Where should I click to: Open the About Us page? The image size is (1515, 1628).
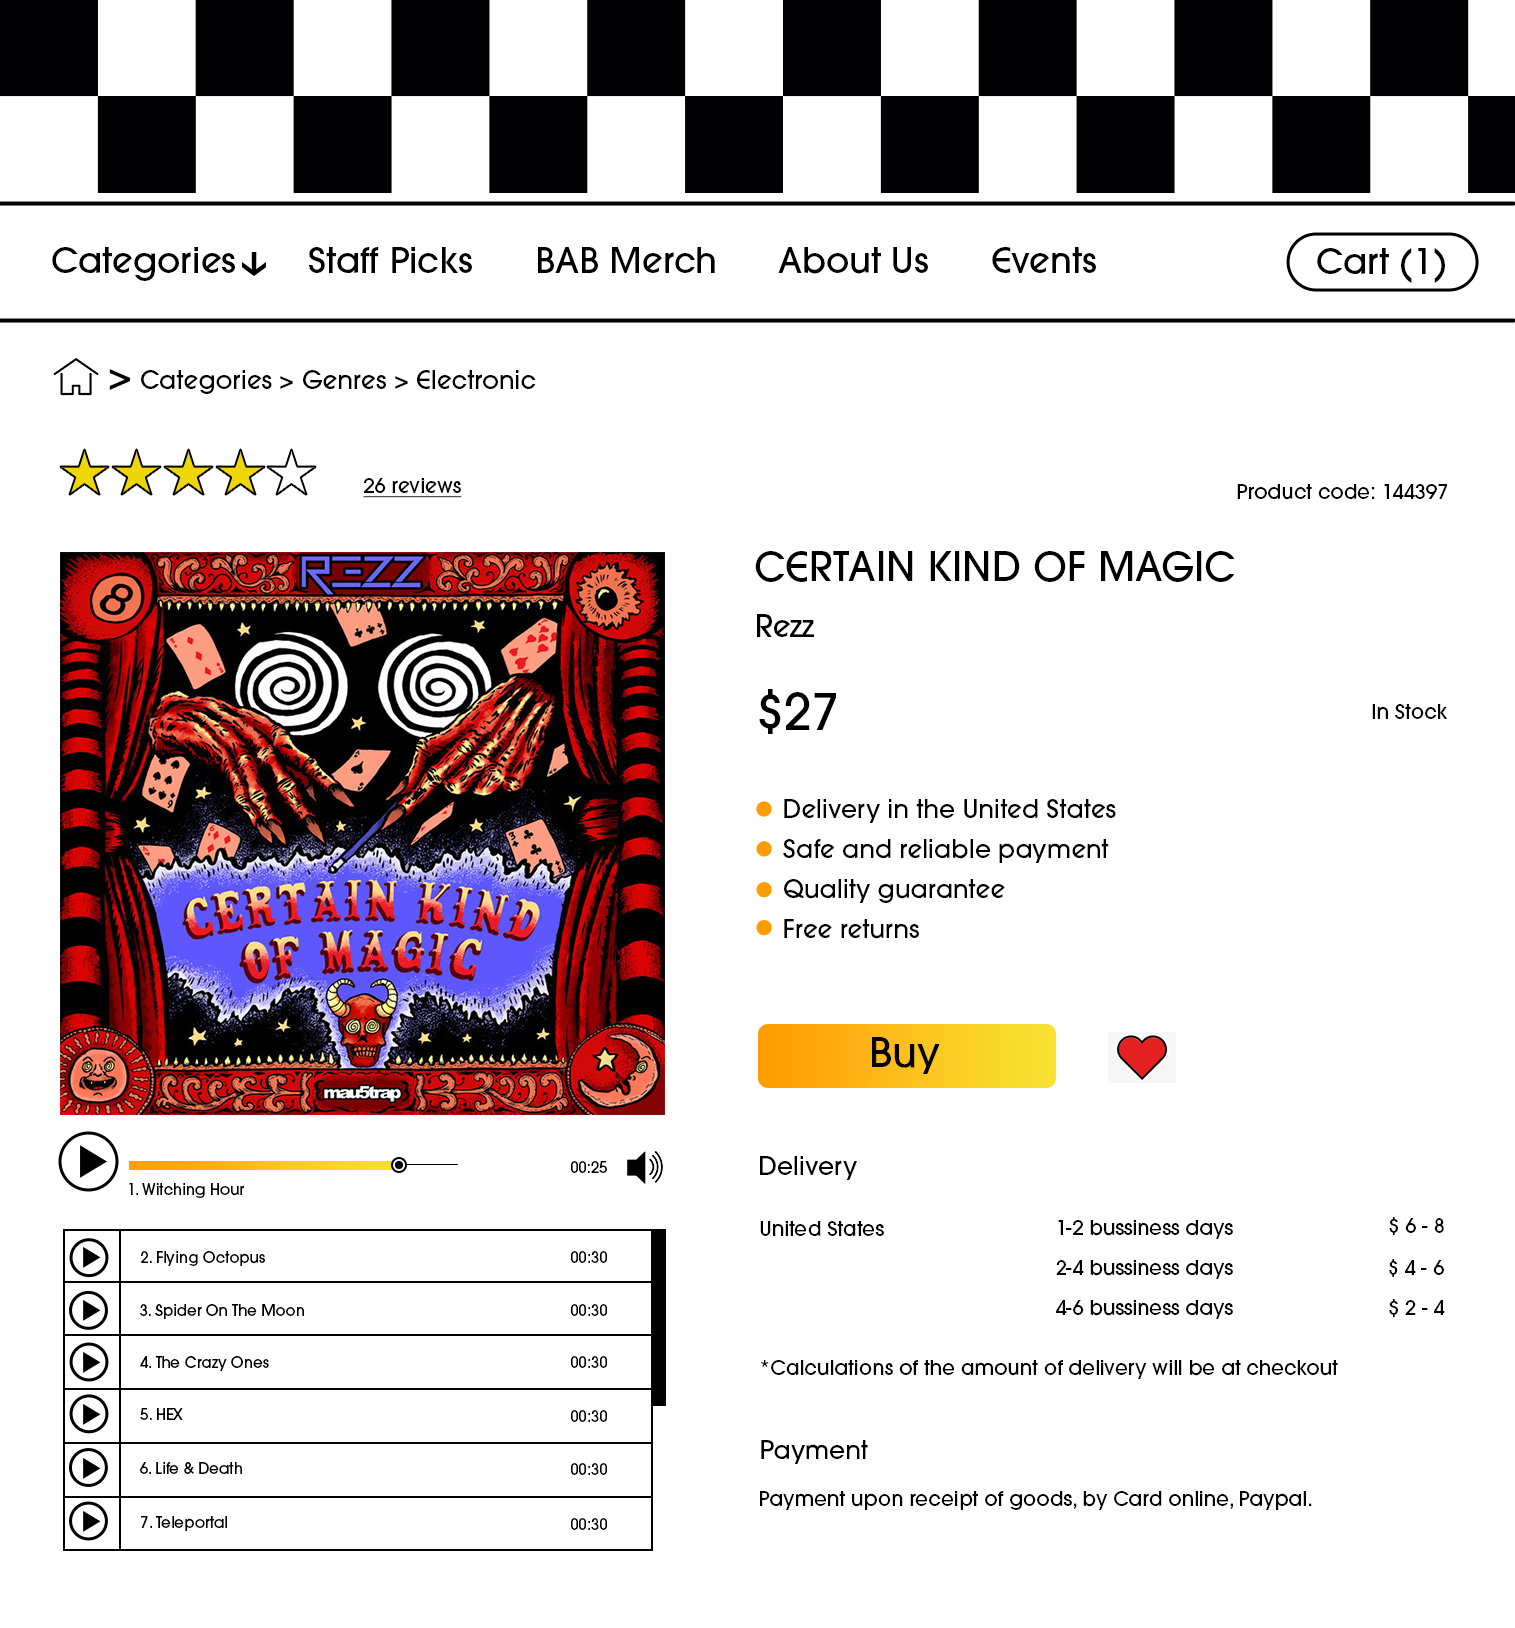pyautogui.click(x=854, y=261)
